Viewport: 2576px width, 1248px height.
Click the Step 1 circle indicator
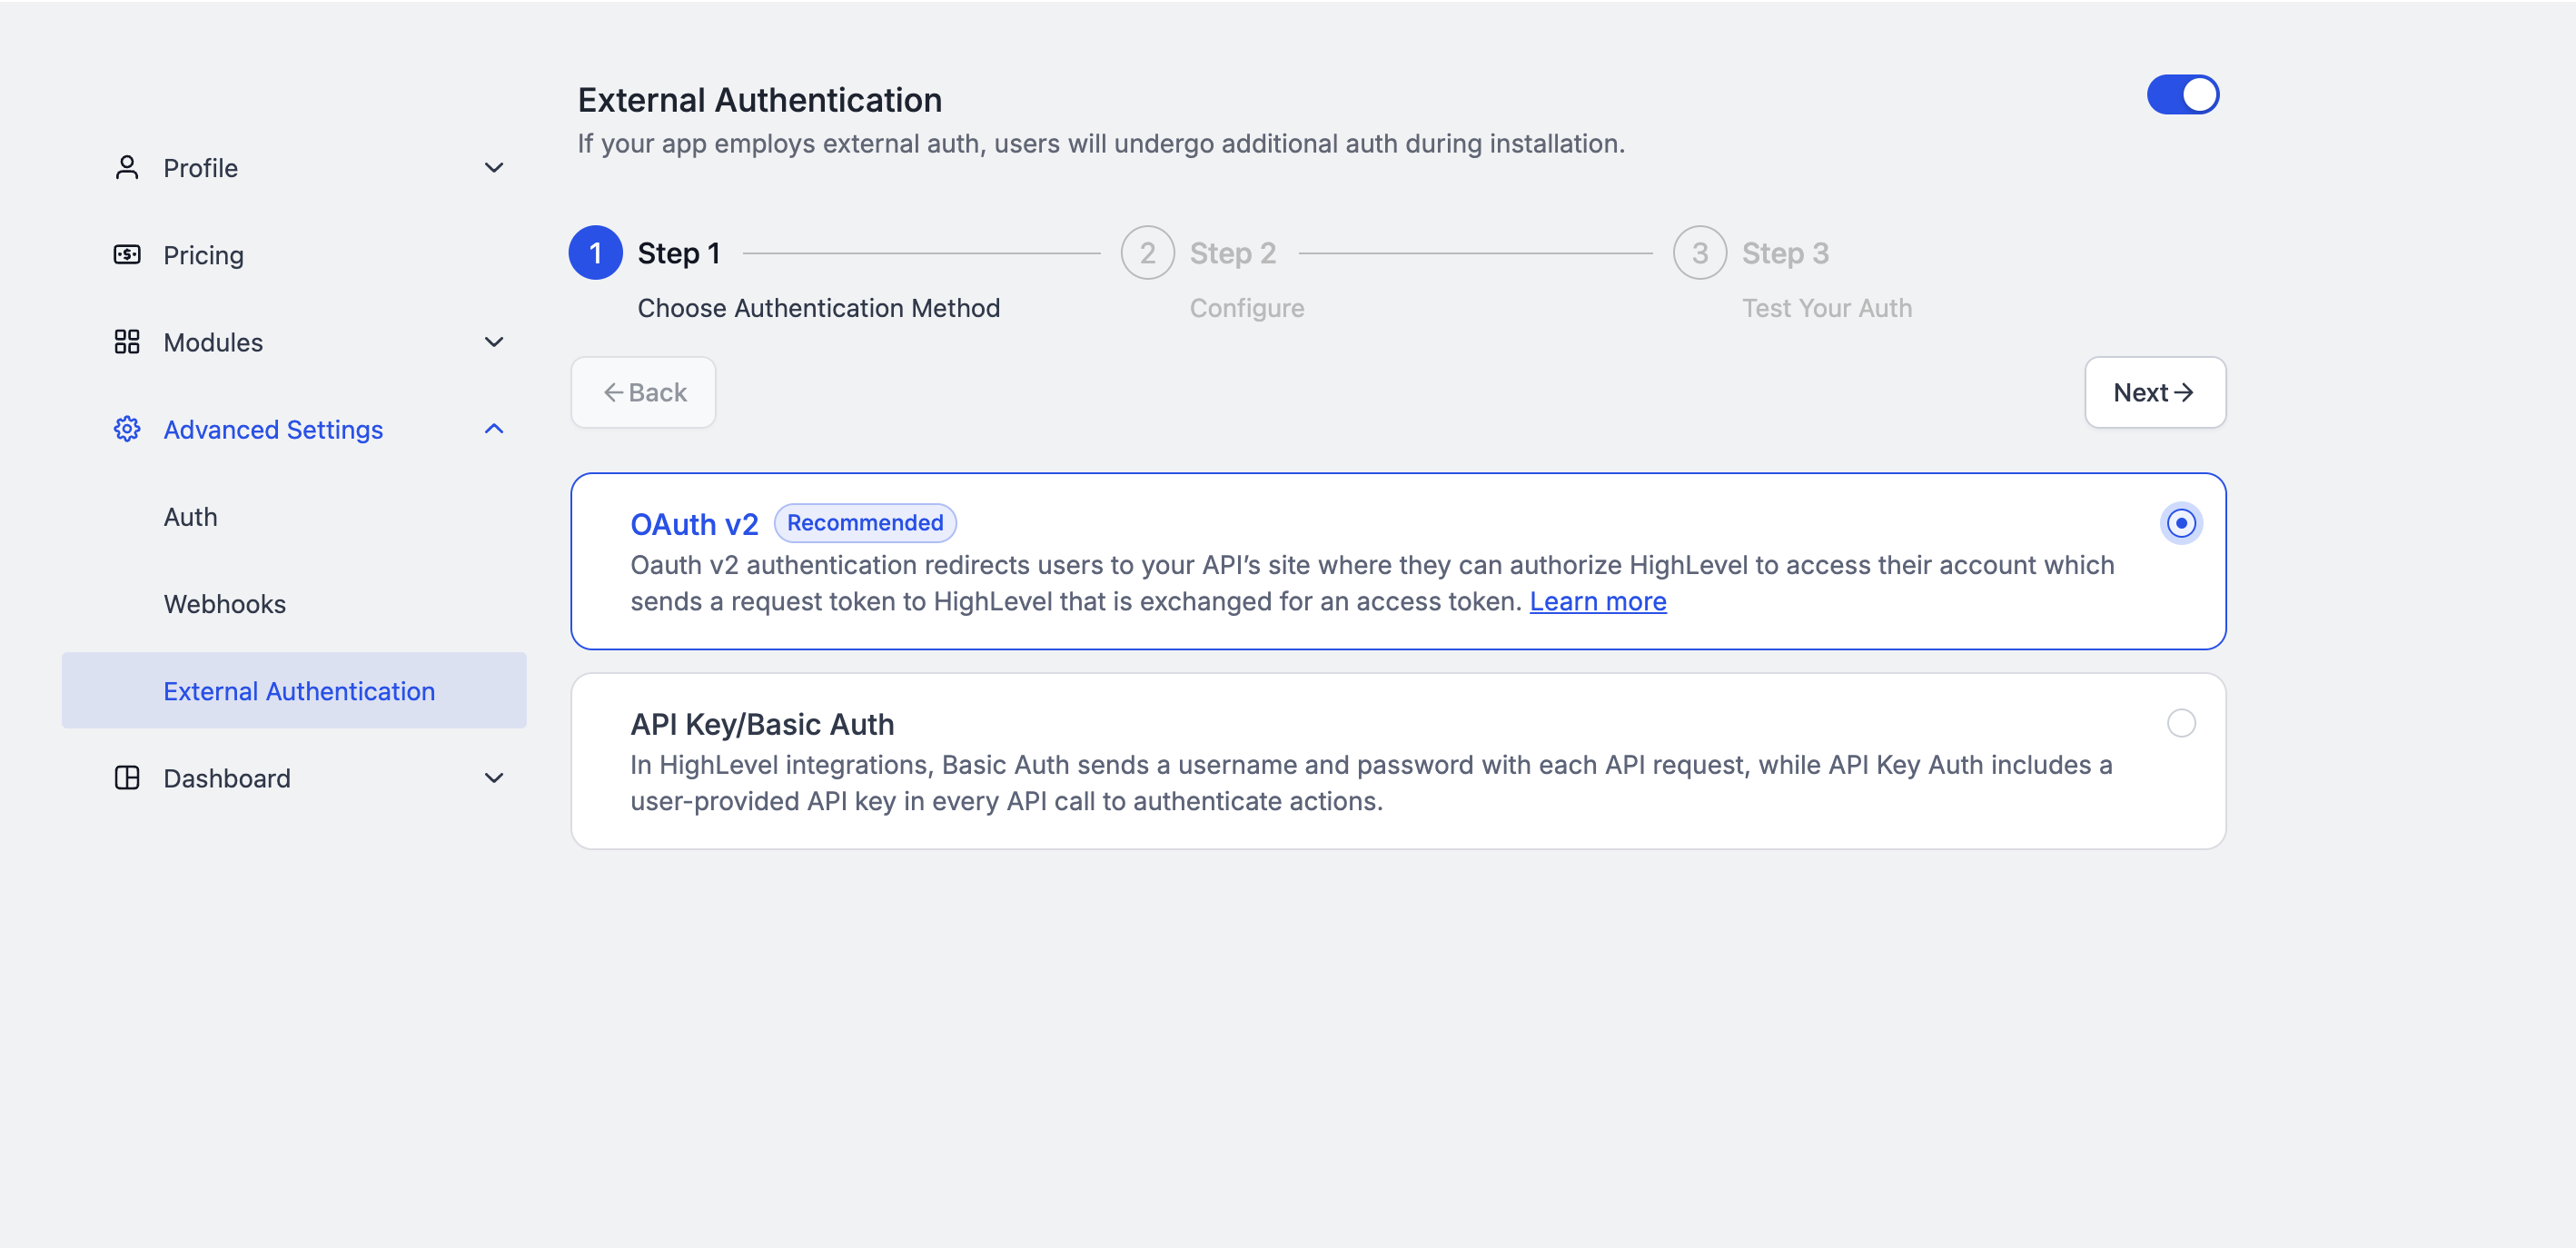tap(595, 253)
